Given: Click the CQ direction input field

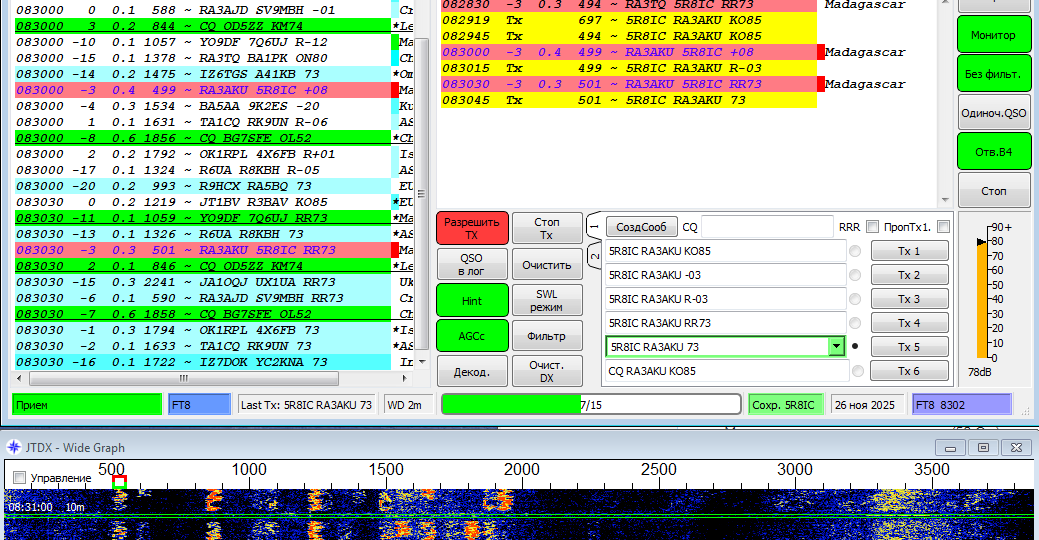Looking at the screenshot, I should pos(767,227).
